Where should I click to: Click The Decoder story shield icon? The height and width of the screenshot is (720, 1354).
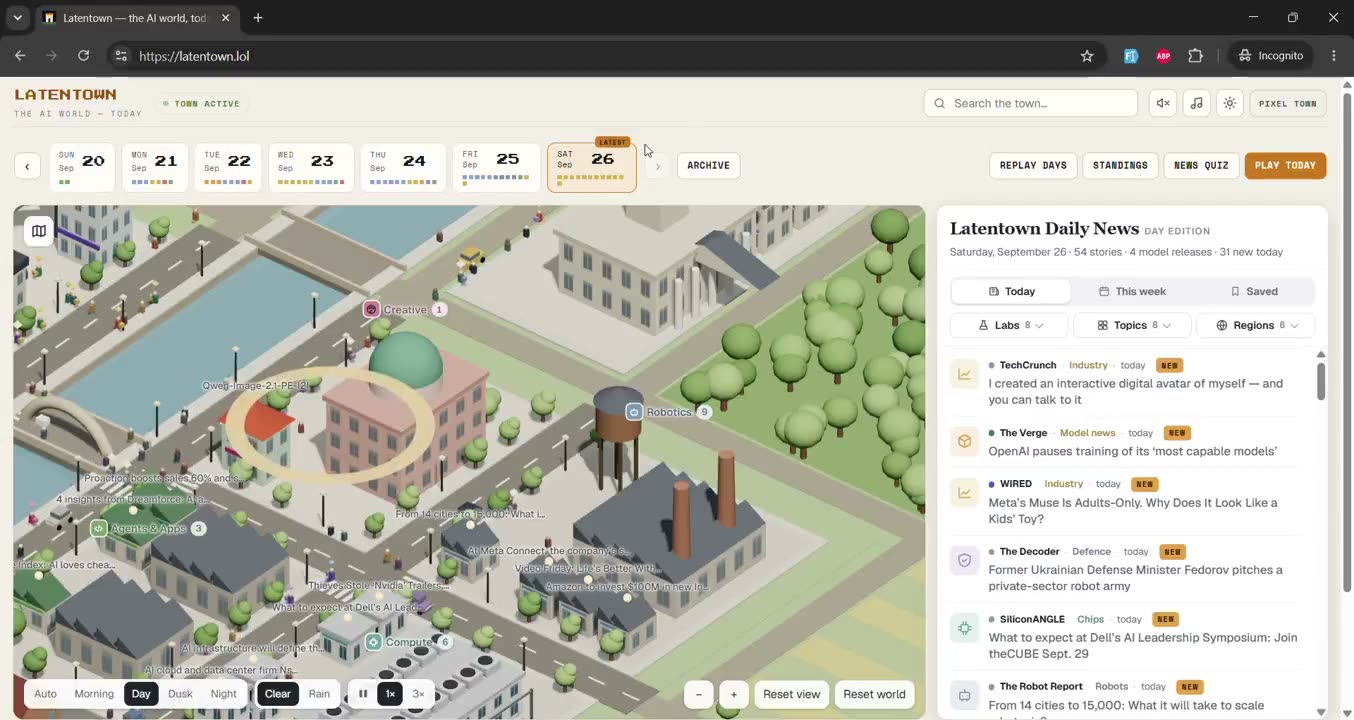click(965, 561)
